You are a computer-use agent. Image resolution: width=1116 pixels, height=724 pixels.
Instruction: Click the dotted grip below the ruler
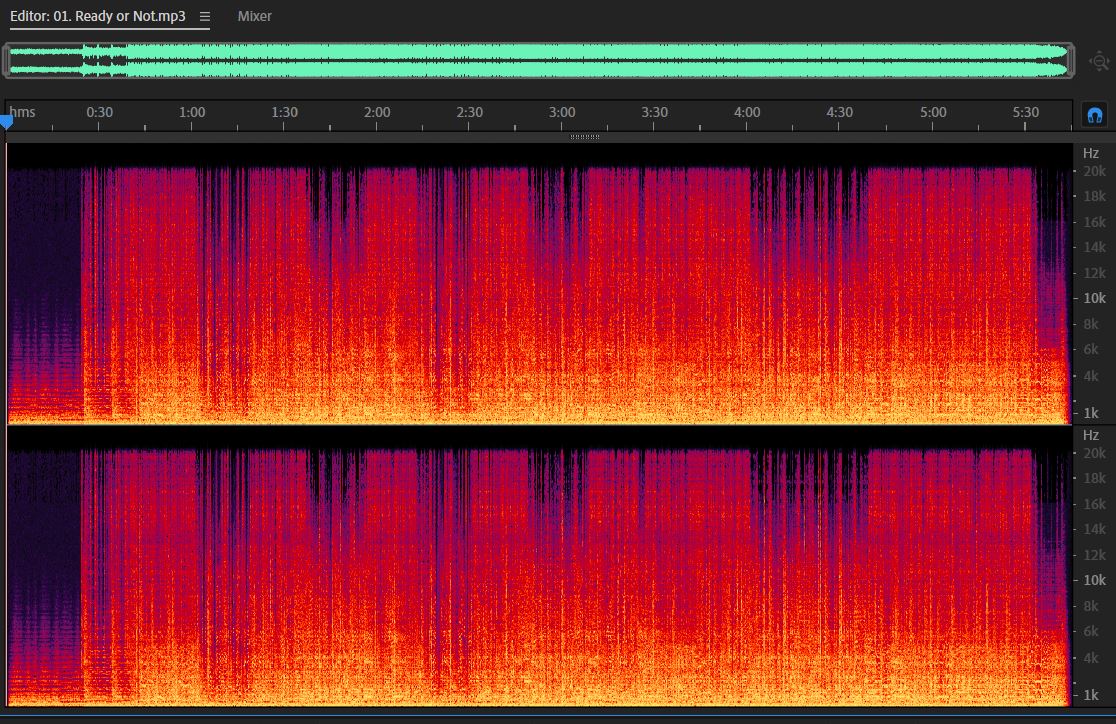584,137
